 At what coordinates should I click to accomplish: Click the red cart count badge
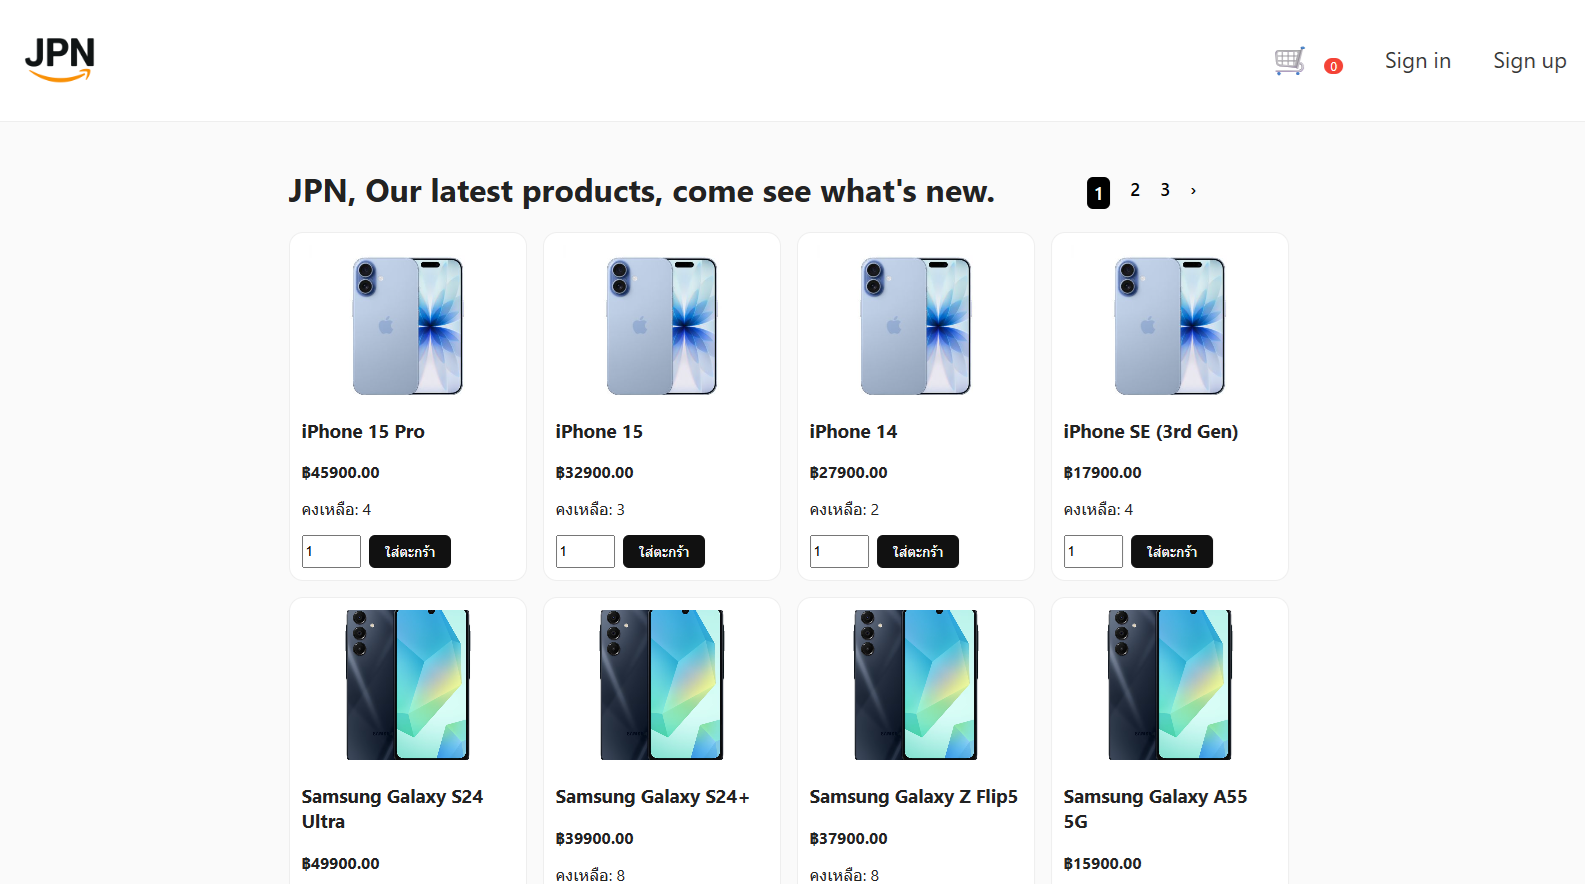pyautogui.click(x=1333, y=66)
